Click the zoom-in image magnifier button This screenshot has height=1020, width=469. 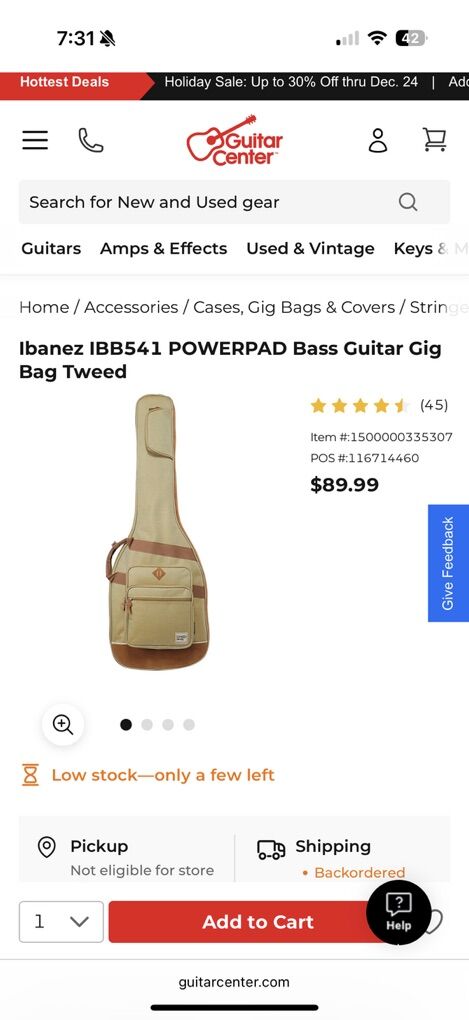tap(63, 725)
